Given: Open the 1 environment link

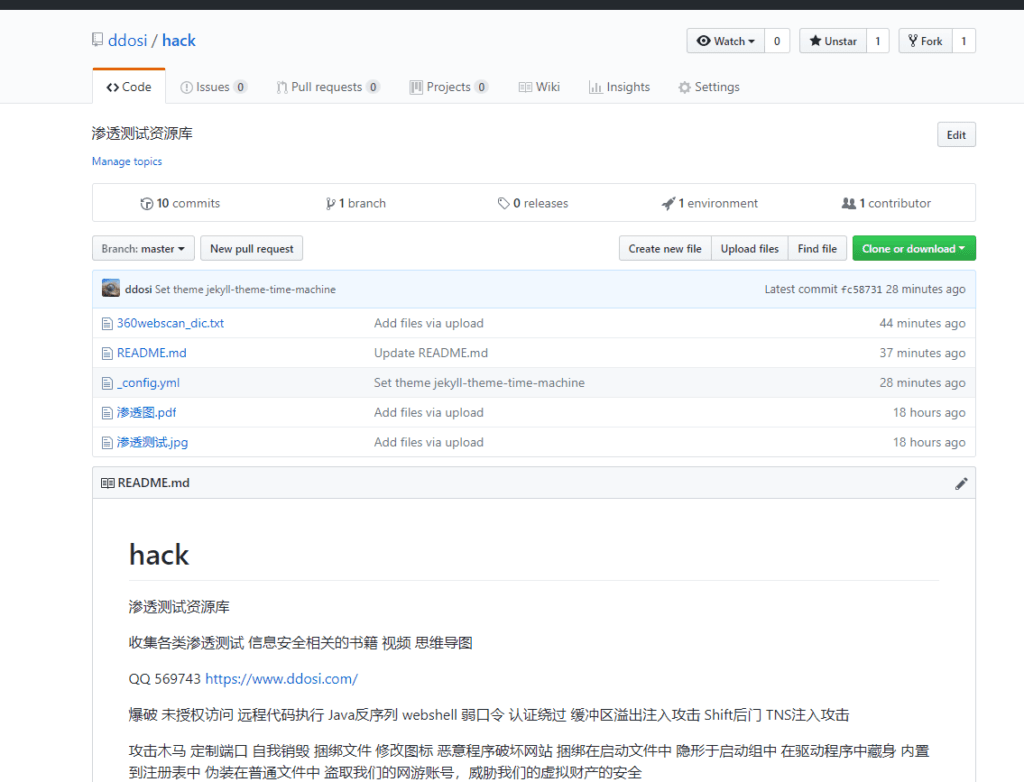Looking at the screenshot, I should (x=710, y=203).
